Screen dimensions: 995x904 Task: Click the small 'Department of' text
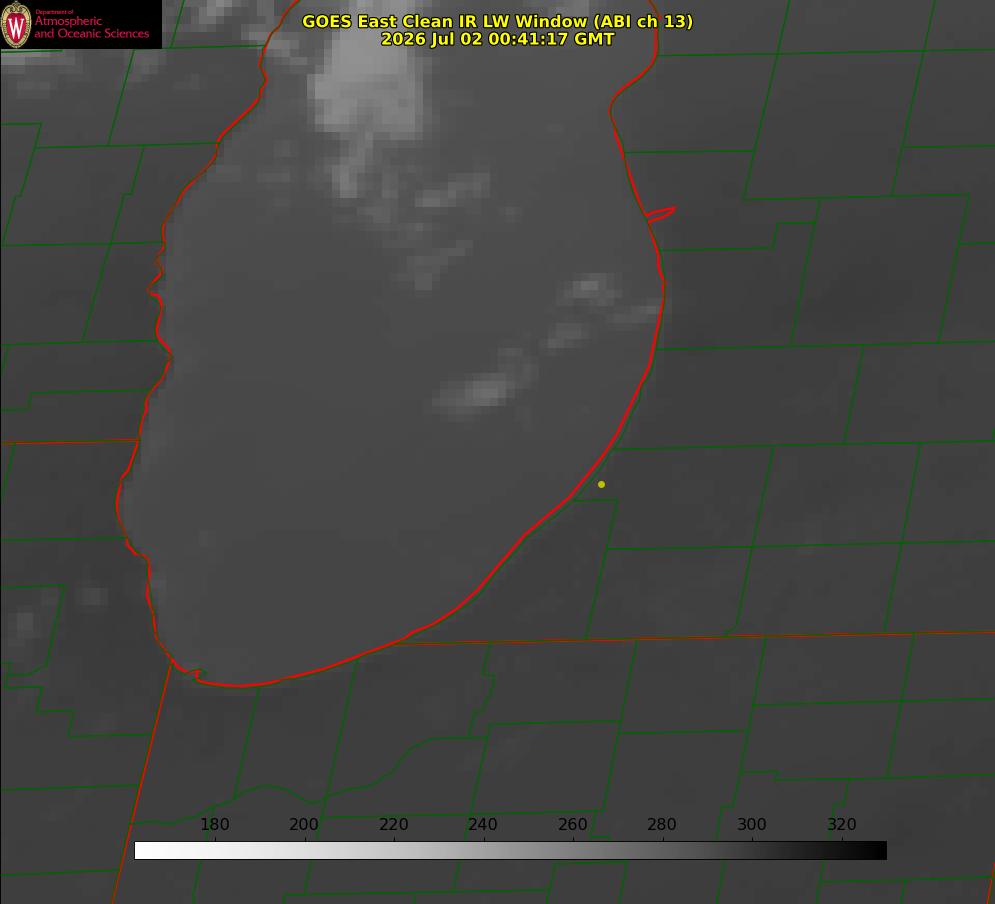[54, 11]
